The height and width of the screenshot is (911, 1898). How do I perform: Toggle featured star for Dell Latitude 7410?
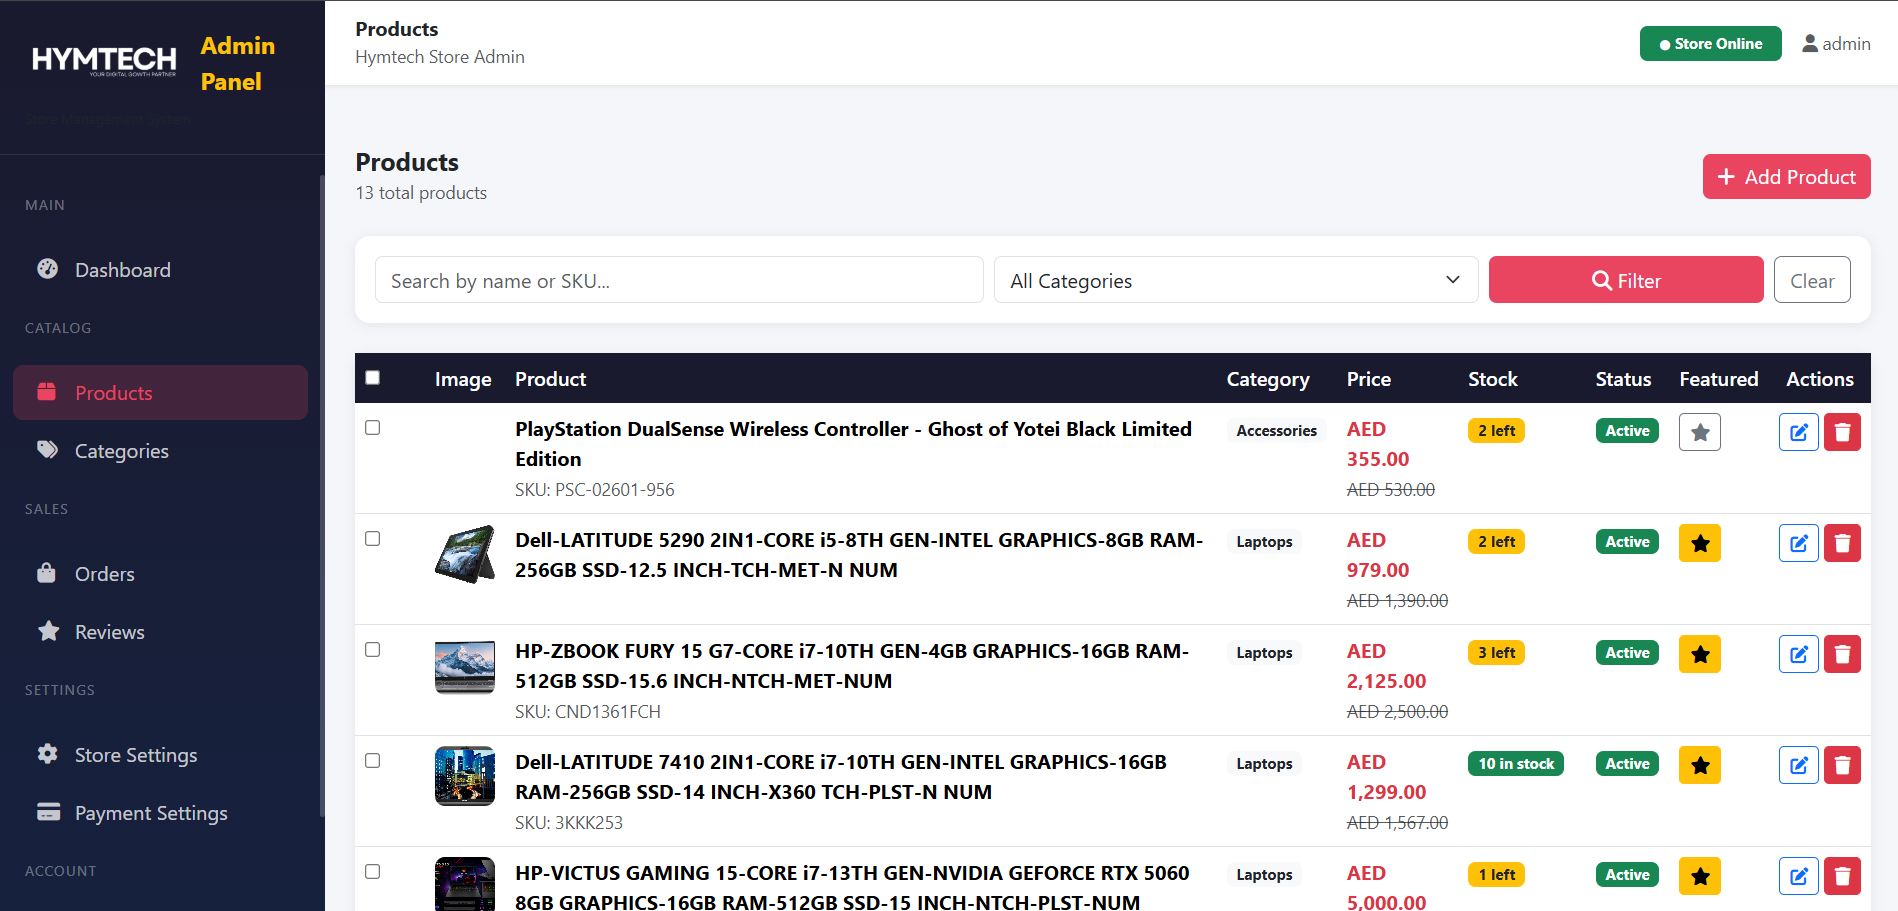tap(1700, 765)
